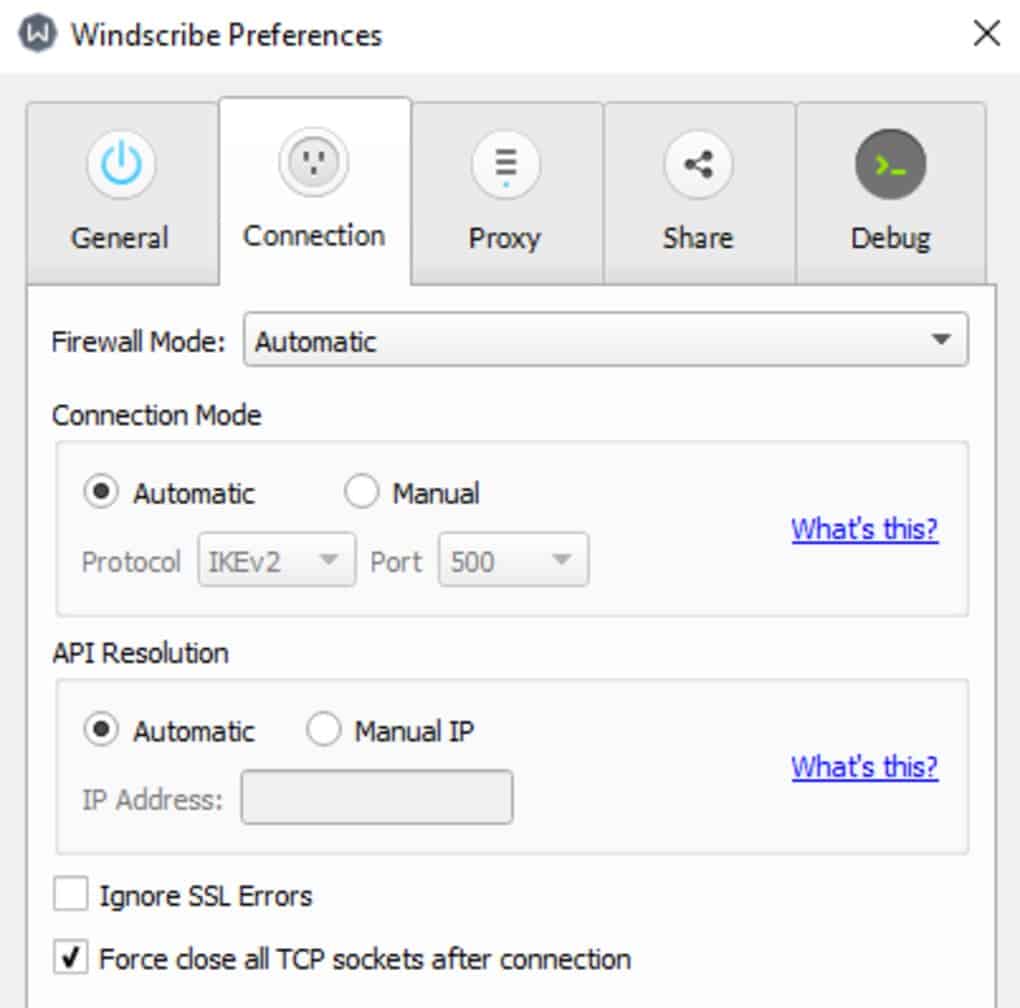Click the Windscribe logo in title bar
The image size is (1020, 1008).
coord(38,34)
